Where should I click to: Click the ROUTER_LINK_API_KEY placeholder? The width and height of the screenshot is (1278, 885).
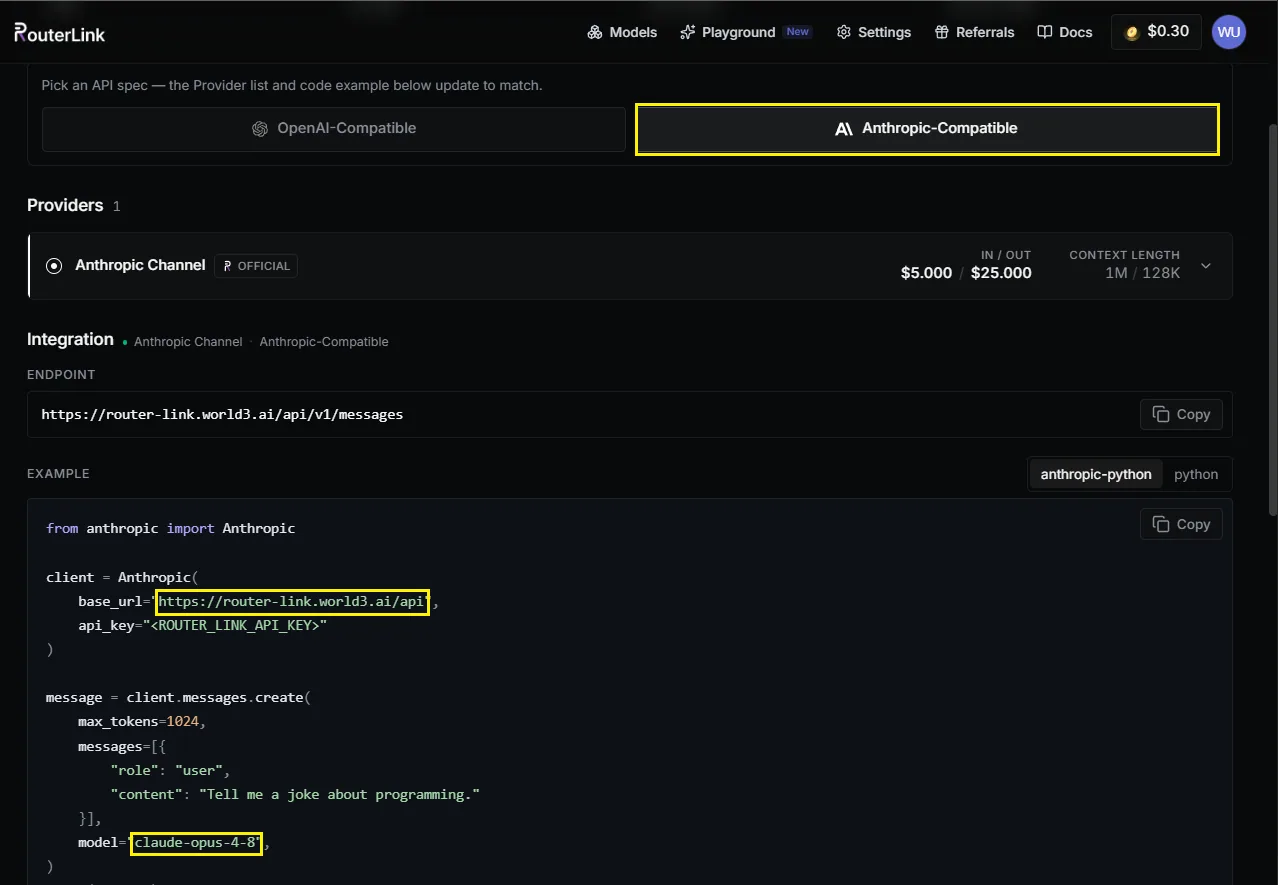(235, 625)
